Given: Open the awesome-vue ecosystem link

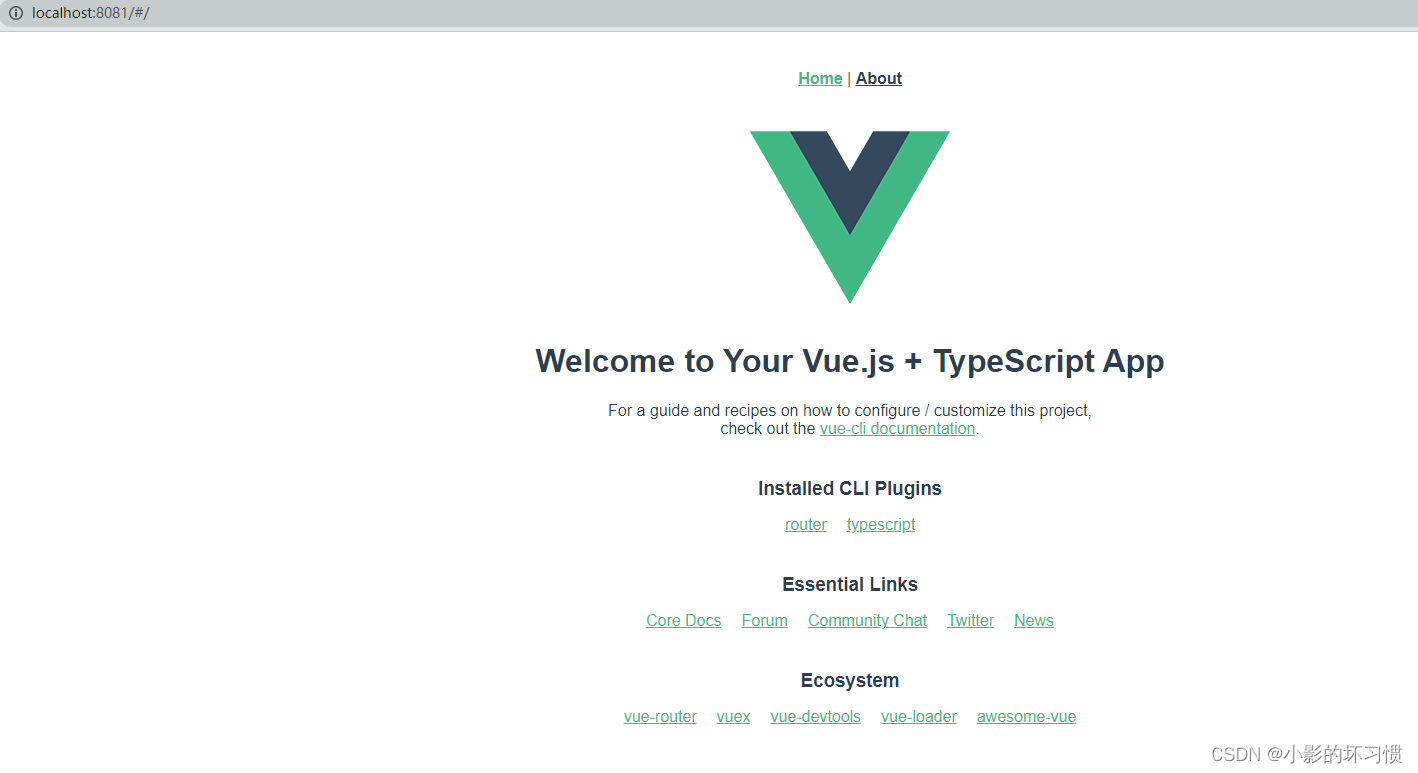Looking at the screenshot, I should 1026,716.
